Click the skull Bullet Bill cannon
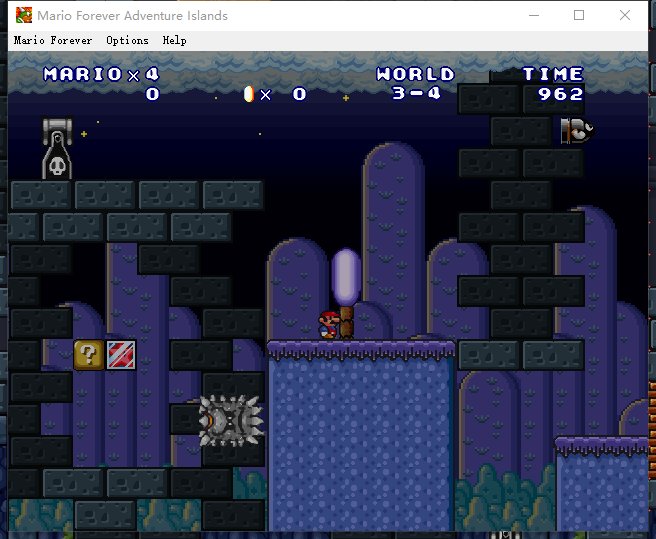 (x=57, y=148)
